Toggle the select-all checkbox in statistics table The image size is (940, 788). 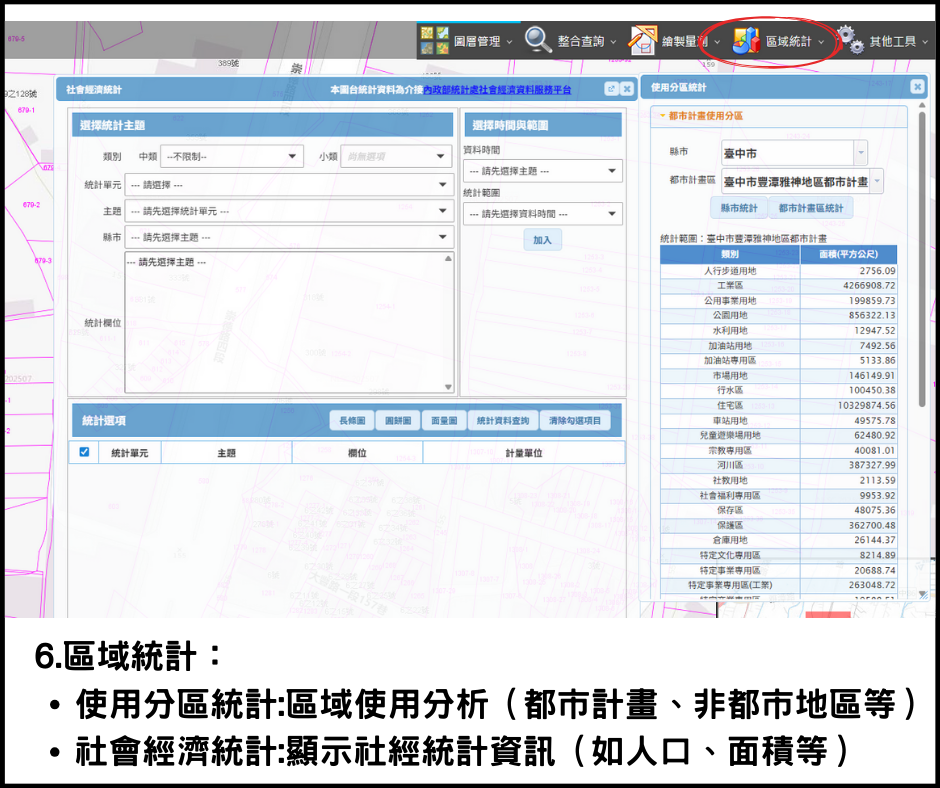tap(84, 452)
